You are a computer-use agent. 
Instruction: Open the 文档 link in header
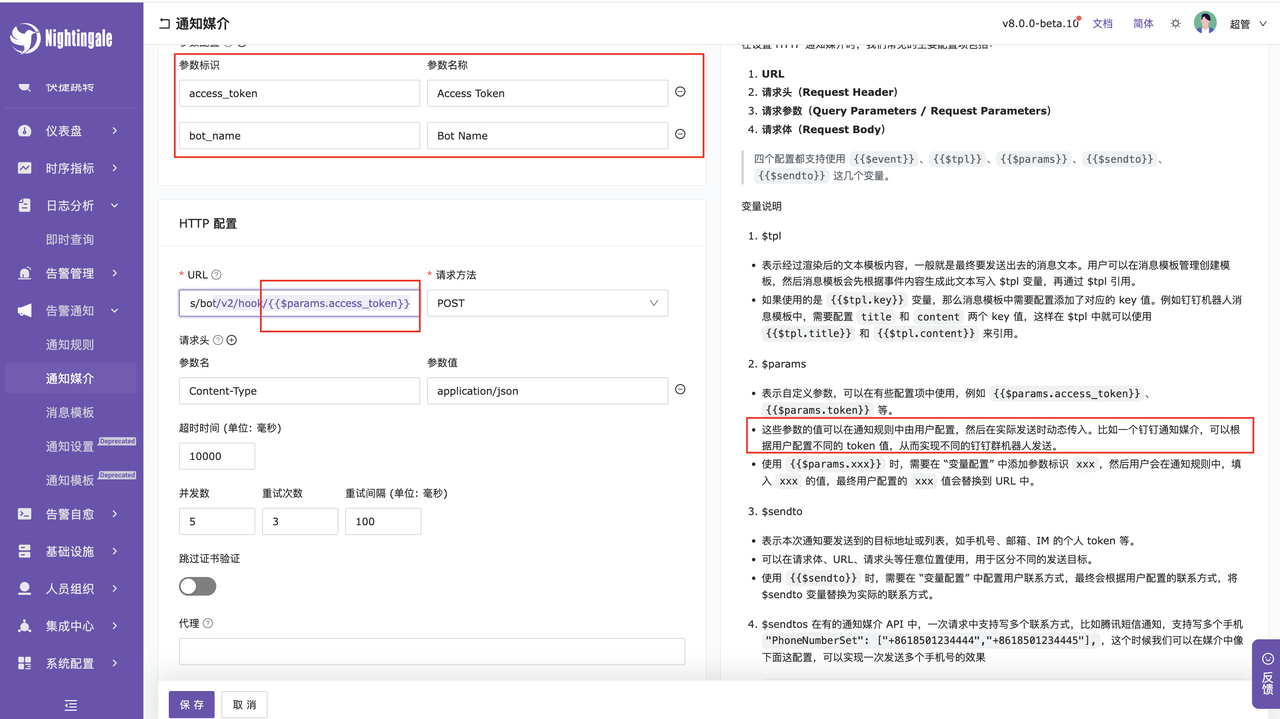click(1102, 23)
